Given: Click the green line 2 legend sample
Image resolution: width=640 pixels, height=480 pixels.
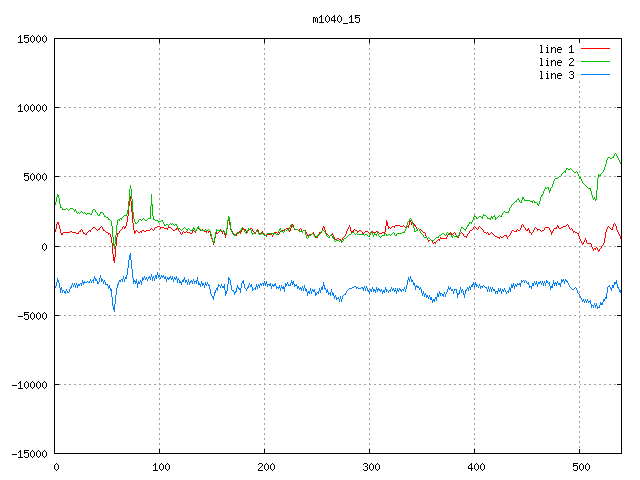Looking at the screenshot, I should pyautogui.click(x=595, y=62).
